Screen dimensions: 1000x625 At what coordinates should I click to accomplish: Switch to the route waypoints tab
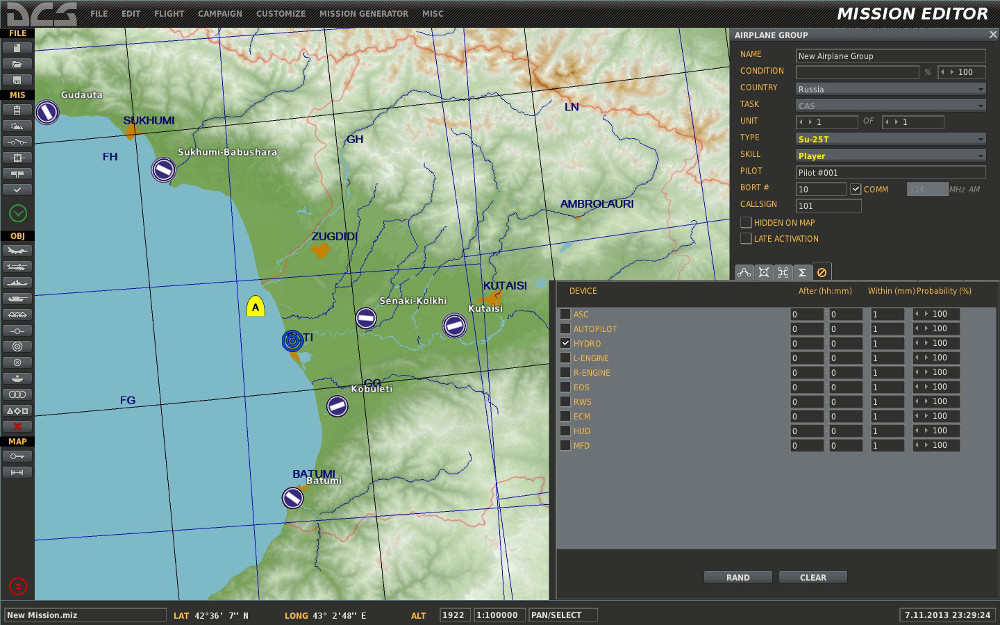tap(744, 272)
